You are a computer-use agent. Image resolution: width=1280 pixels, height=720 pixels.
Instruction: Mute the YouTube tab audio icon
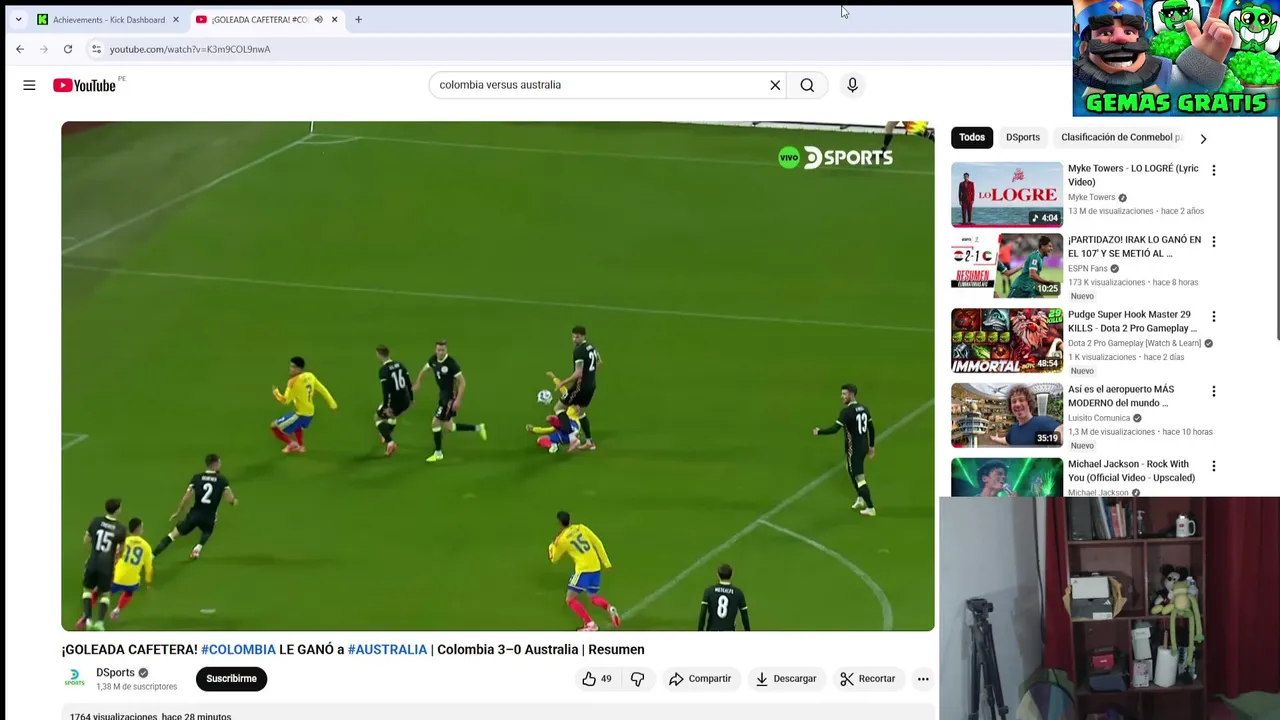[318, 19]
